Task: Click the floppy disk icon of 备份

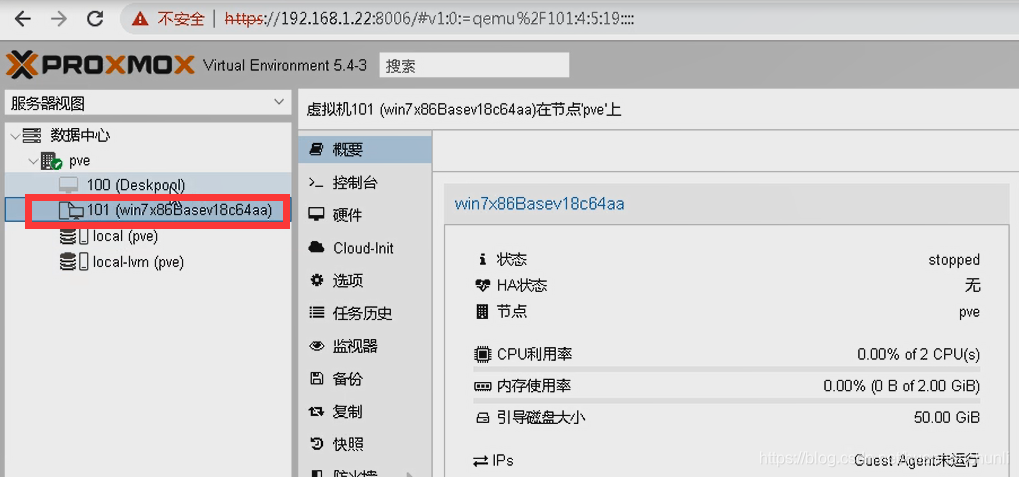Action: (316, 379)
